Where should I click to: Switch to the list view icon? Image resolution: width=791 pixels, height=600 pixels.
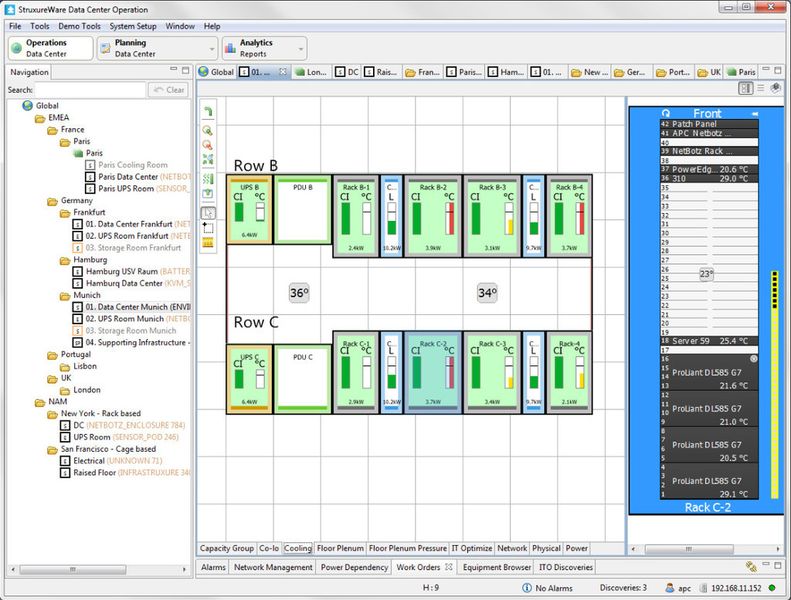(761, 88)
